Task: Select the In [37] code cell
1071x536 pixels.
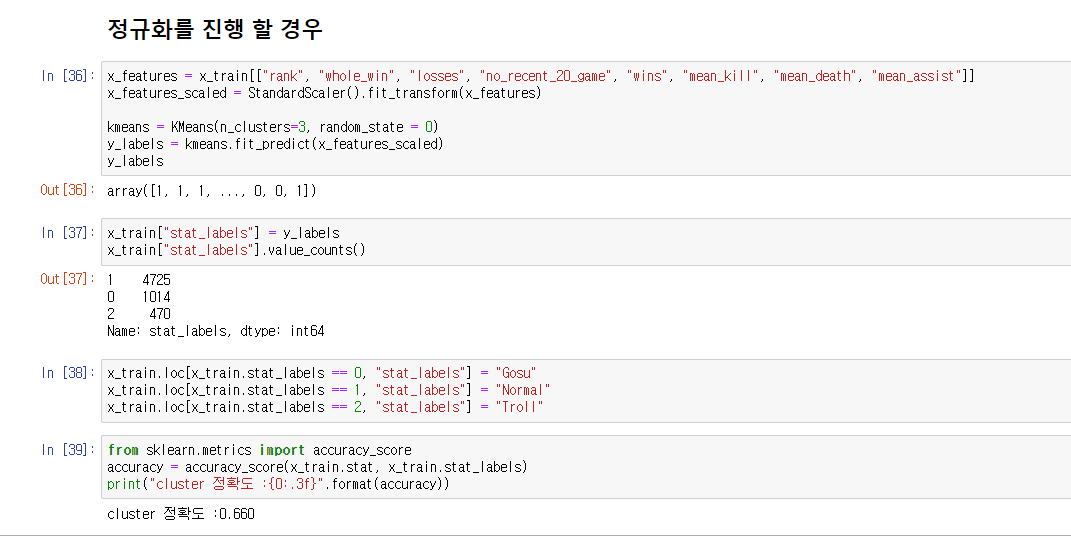Action: 586,242
